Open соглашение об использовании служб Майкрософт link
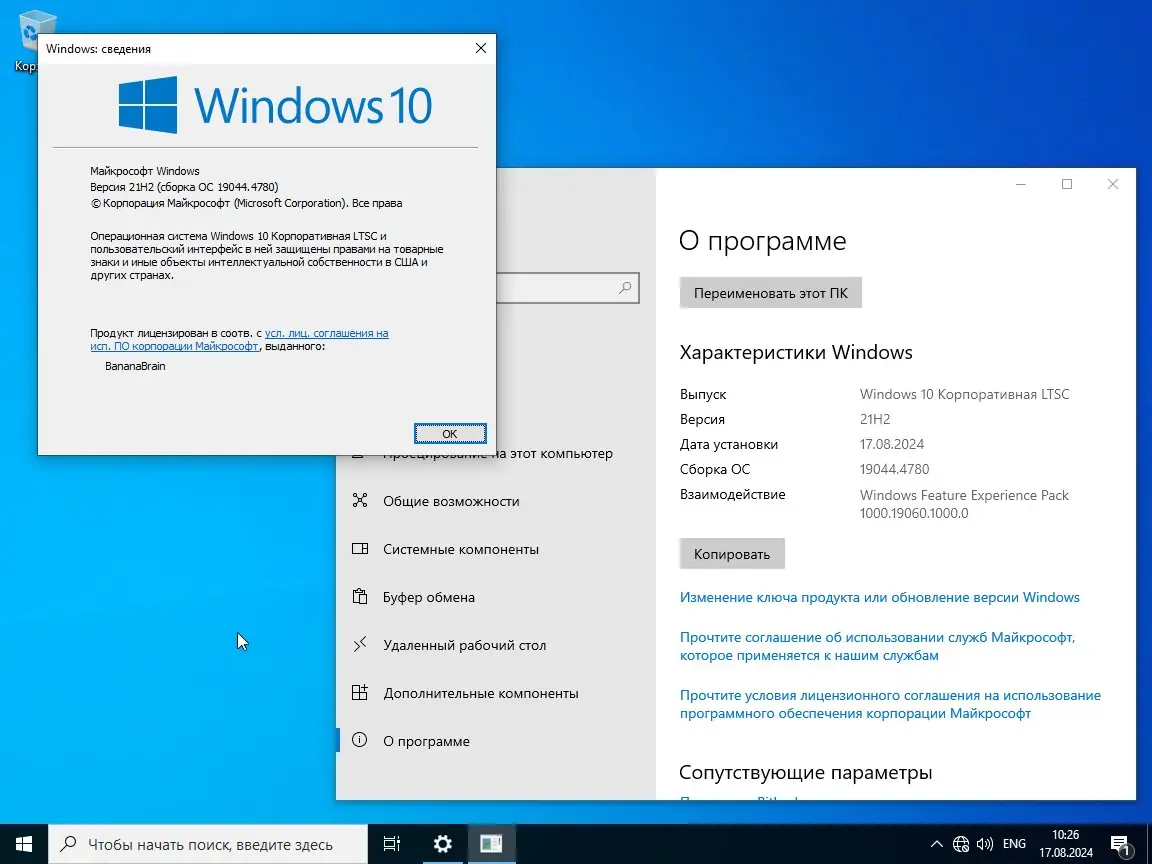The width and height of the screenshot is (1152, 864). (x=877, y=646)
